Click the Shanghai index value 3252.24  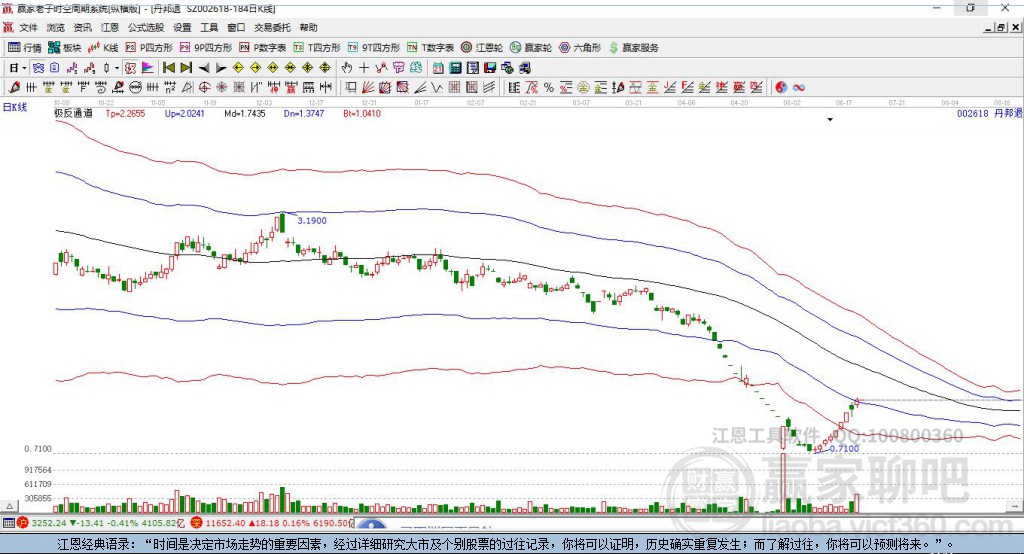(48, 523)
